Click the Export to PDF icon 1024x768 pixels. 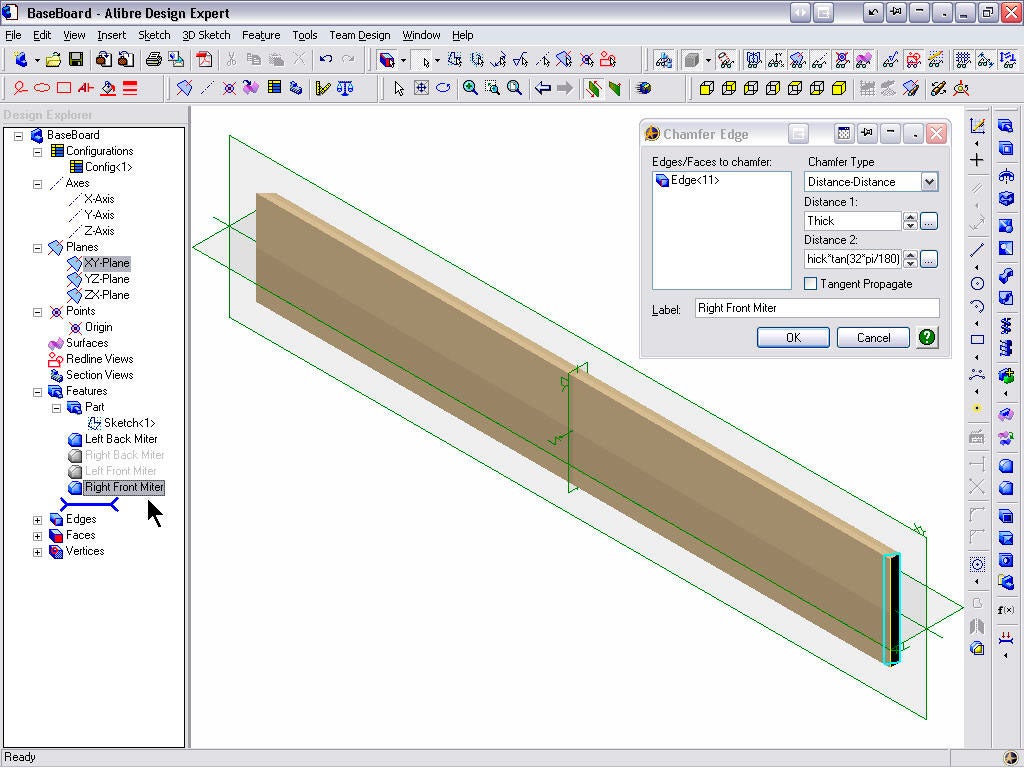tap(204, 60)
